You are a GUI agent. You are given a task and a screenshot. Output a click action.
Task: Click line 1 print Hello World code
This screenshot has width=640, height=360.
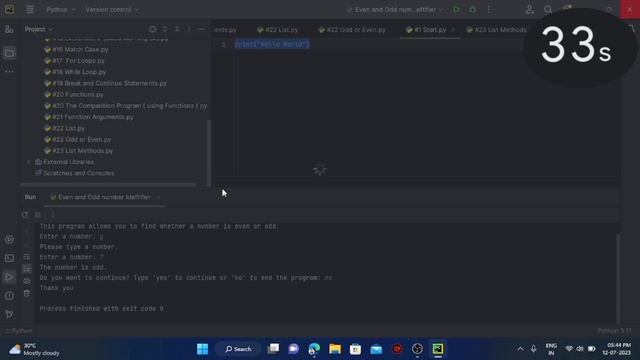tap(272, 44)
